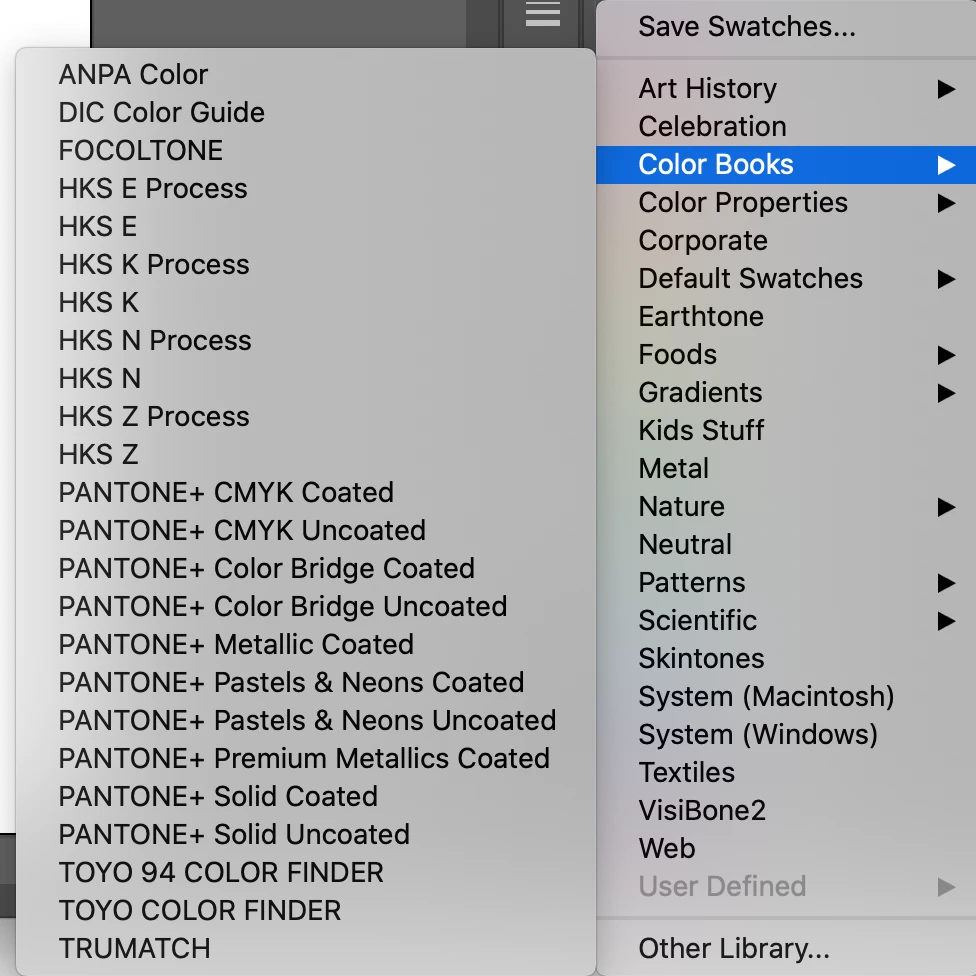This screenshot has height=976, width=976.
Task: Open the HKS K color book
Action: (306, 303)
